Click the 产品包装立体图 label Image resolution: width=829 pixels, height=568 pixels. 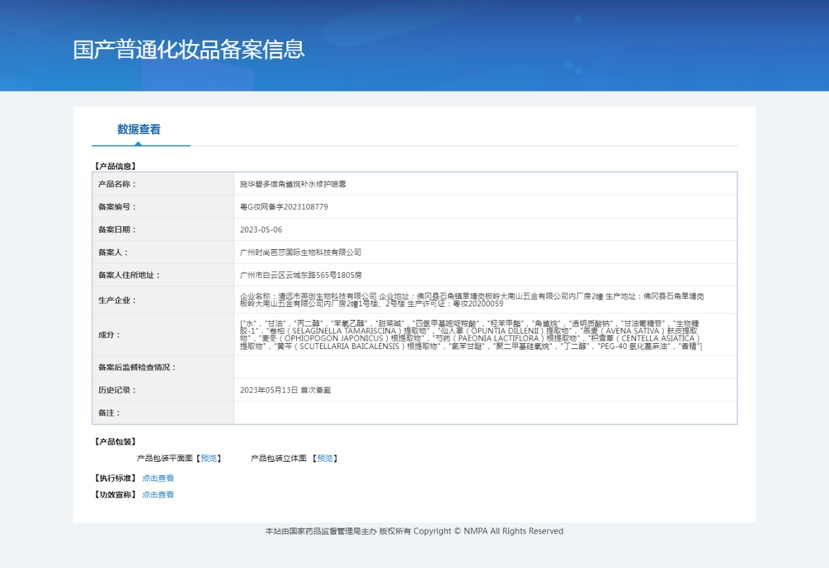pos(279,459)
